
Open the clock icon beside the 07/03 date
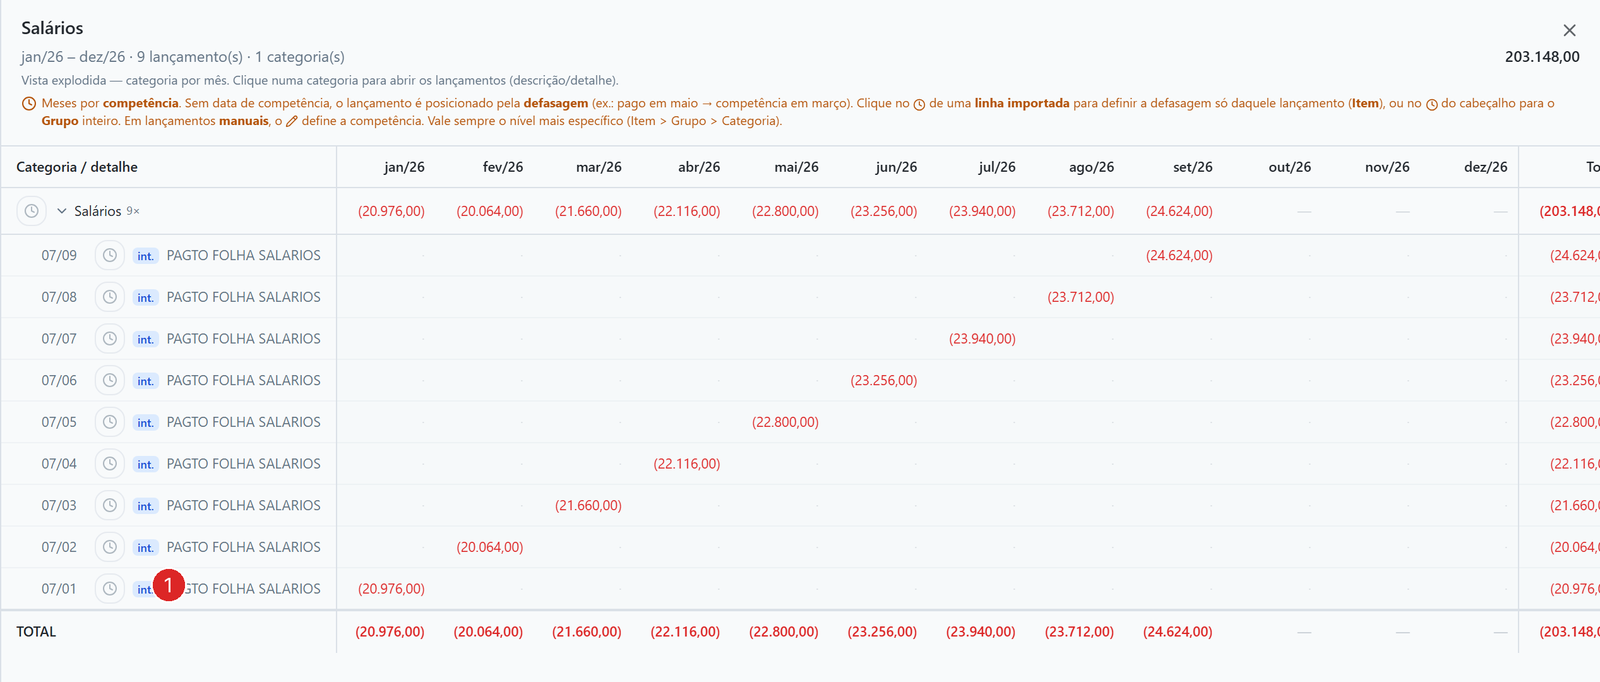point(110,505)
